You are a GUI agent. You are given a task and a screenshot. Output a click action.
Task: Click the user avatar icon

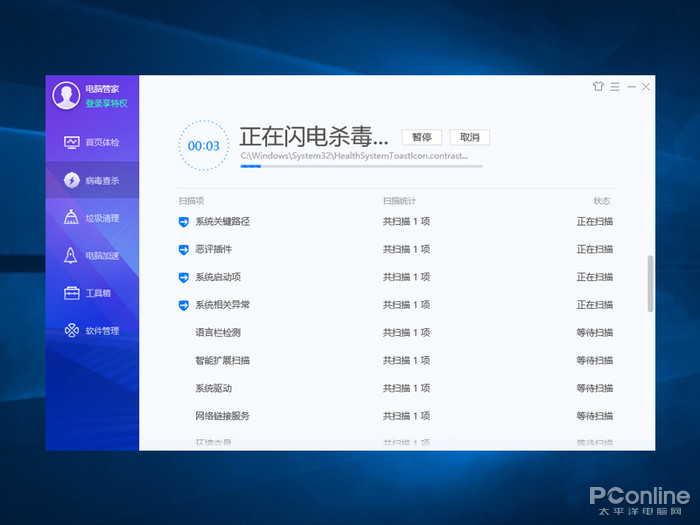pos(66,95)
